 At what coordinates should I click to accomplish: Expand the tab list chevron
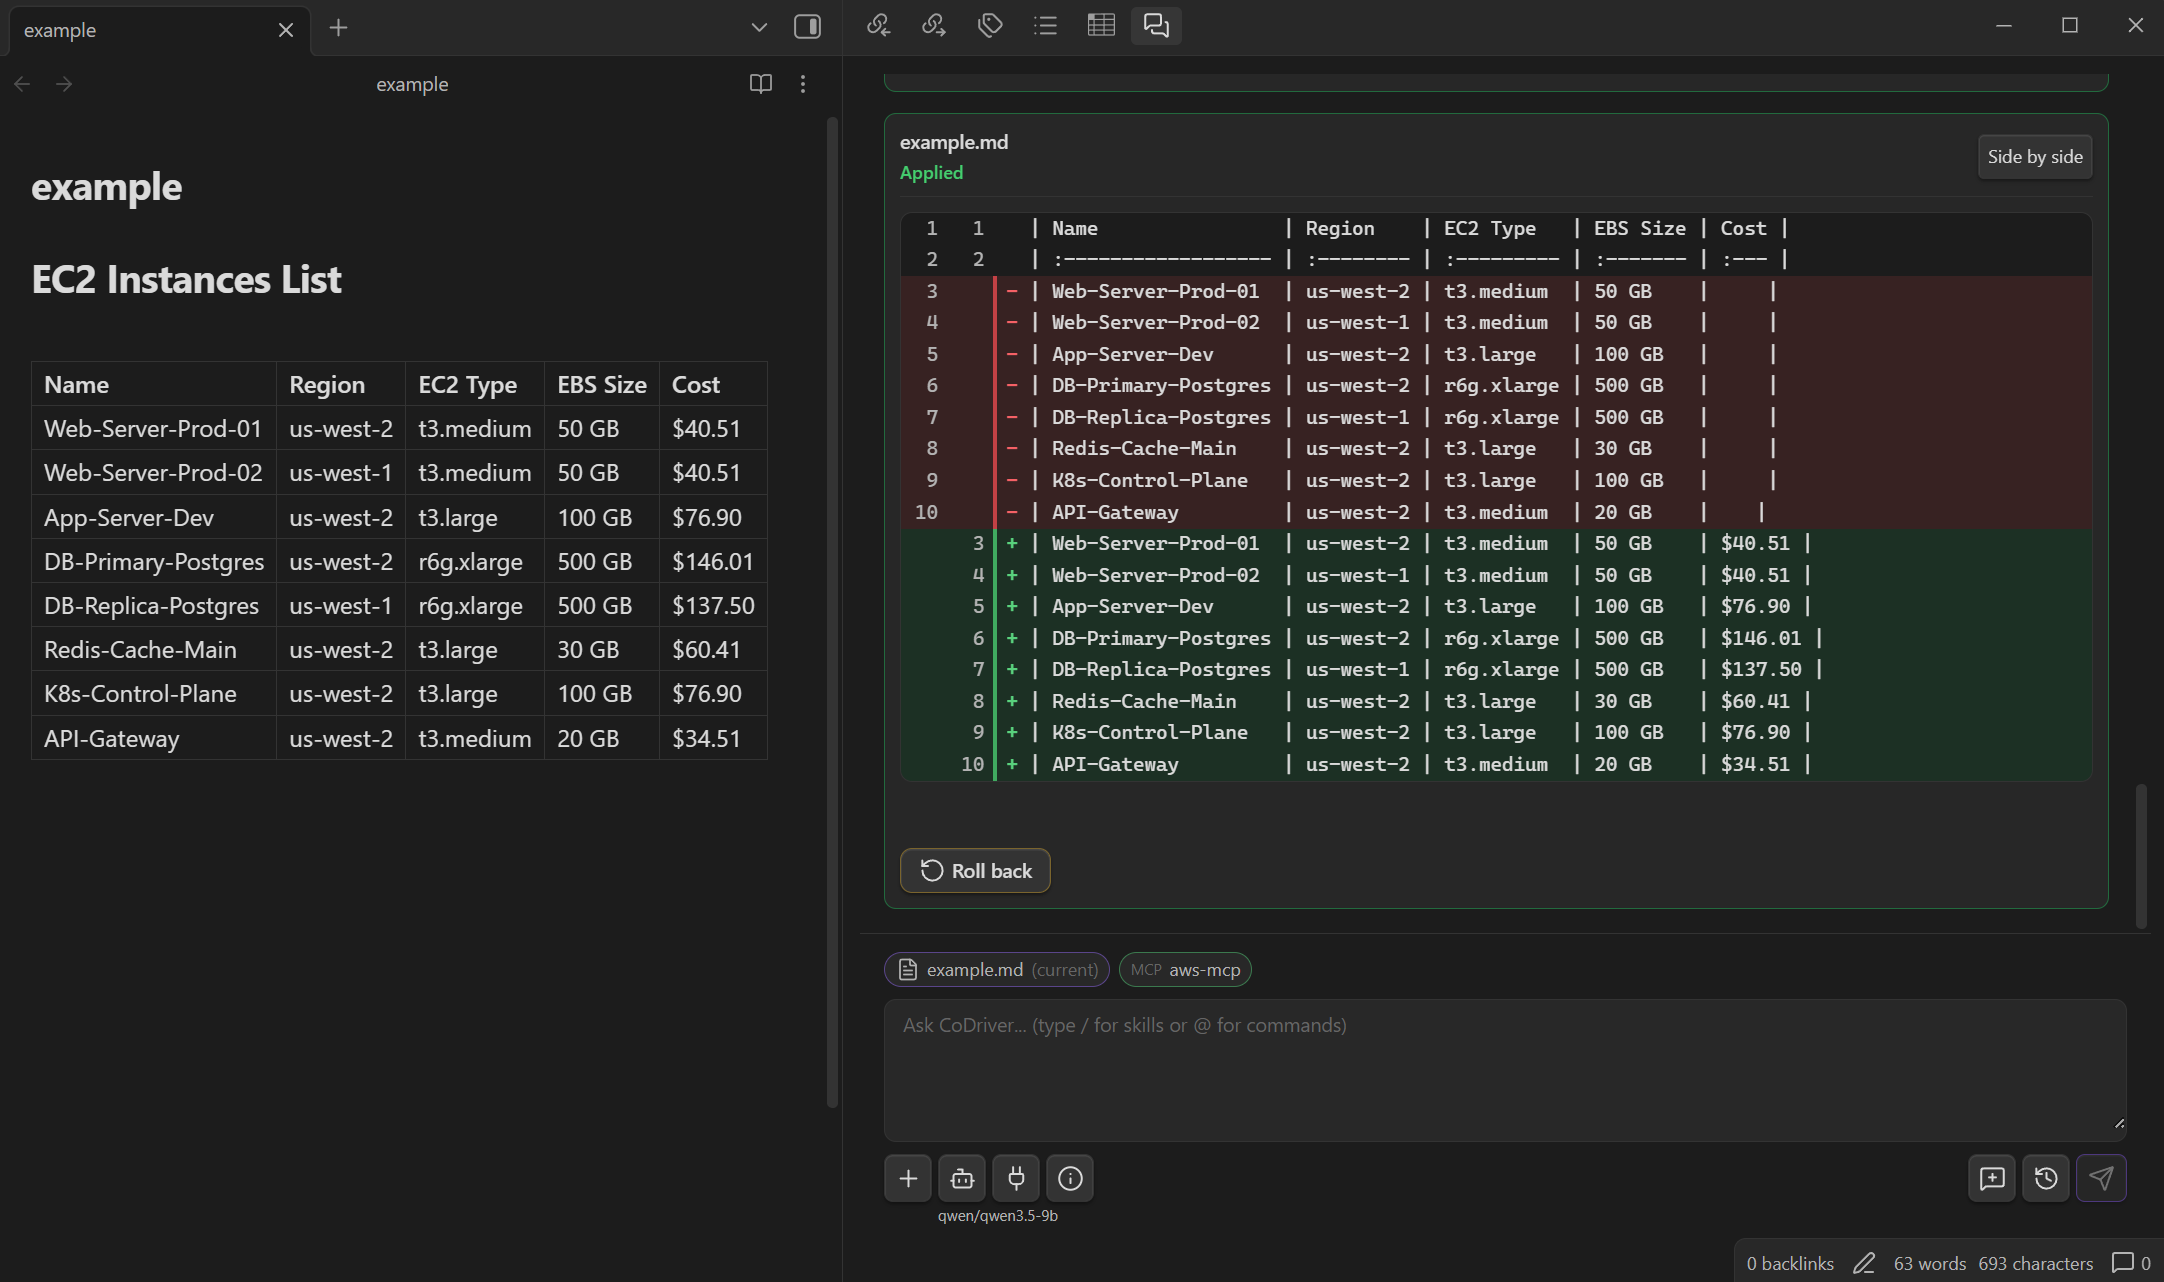(759, 27)
